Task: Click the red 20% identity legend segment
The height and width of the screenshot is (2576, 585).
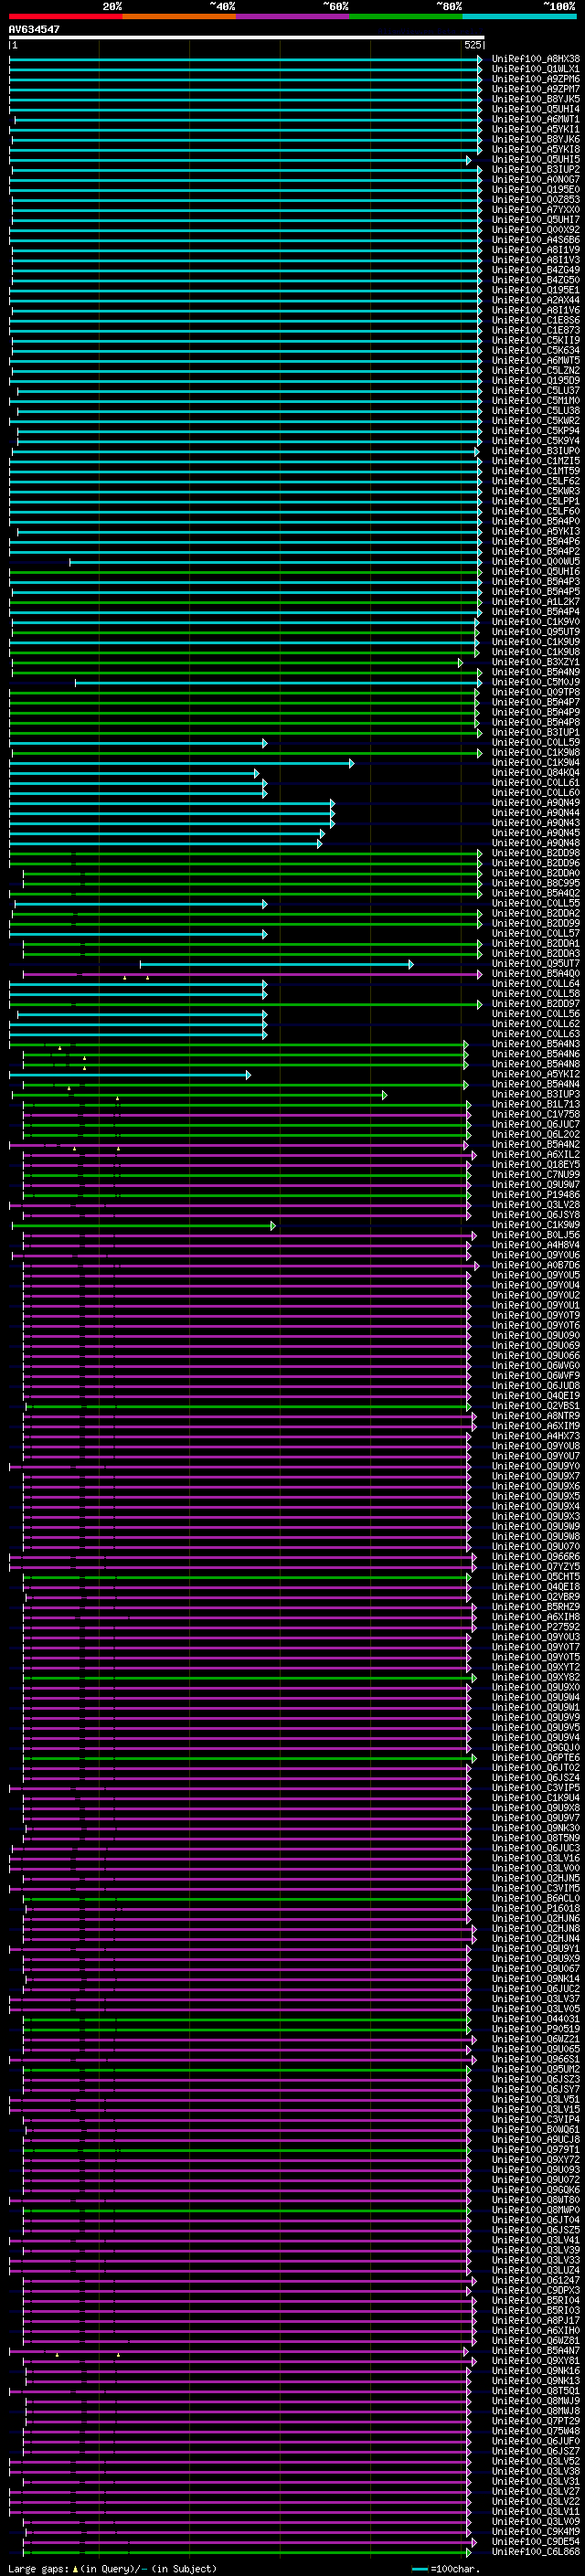Action: coord(65,17)
